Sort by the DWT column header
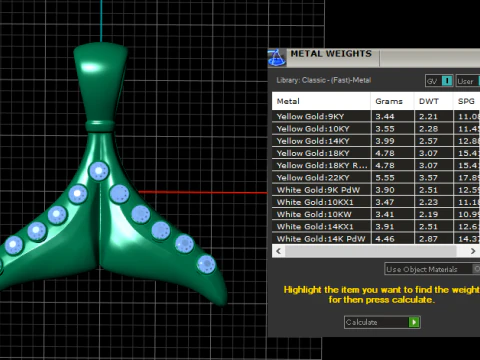Image resolution: width=480 pixels, height=360 pixels. [433, 101]
